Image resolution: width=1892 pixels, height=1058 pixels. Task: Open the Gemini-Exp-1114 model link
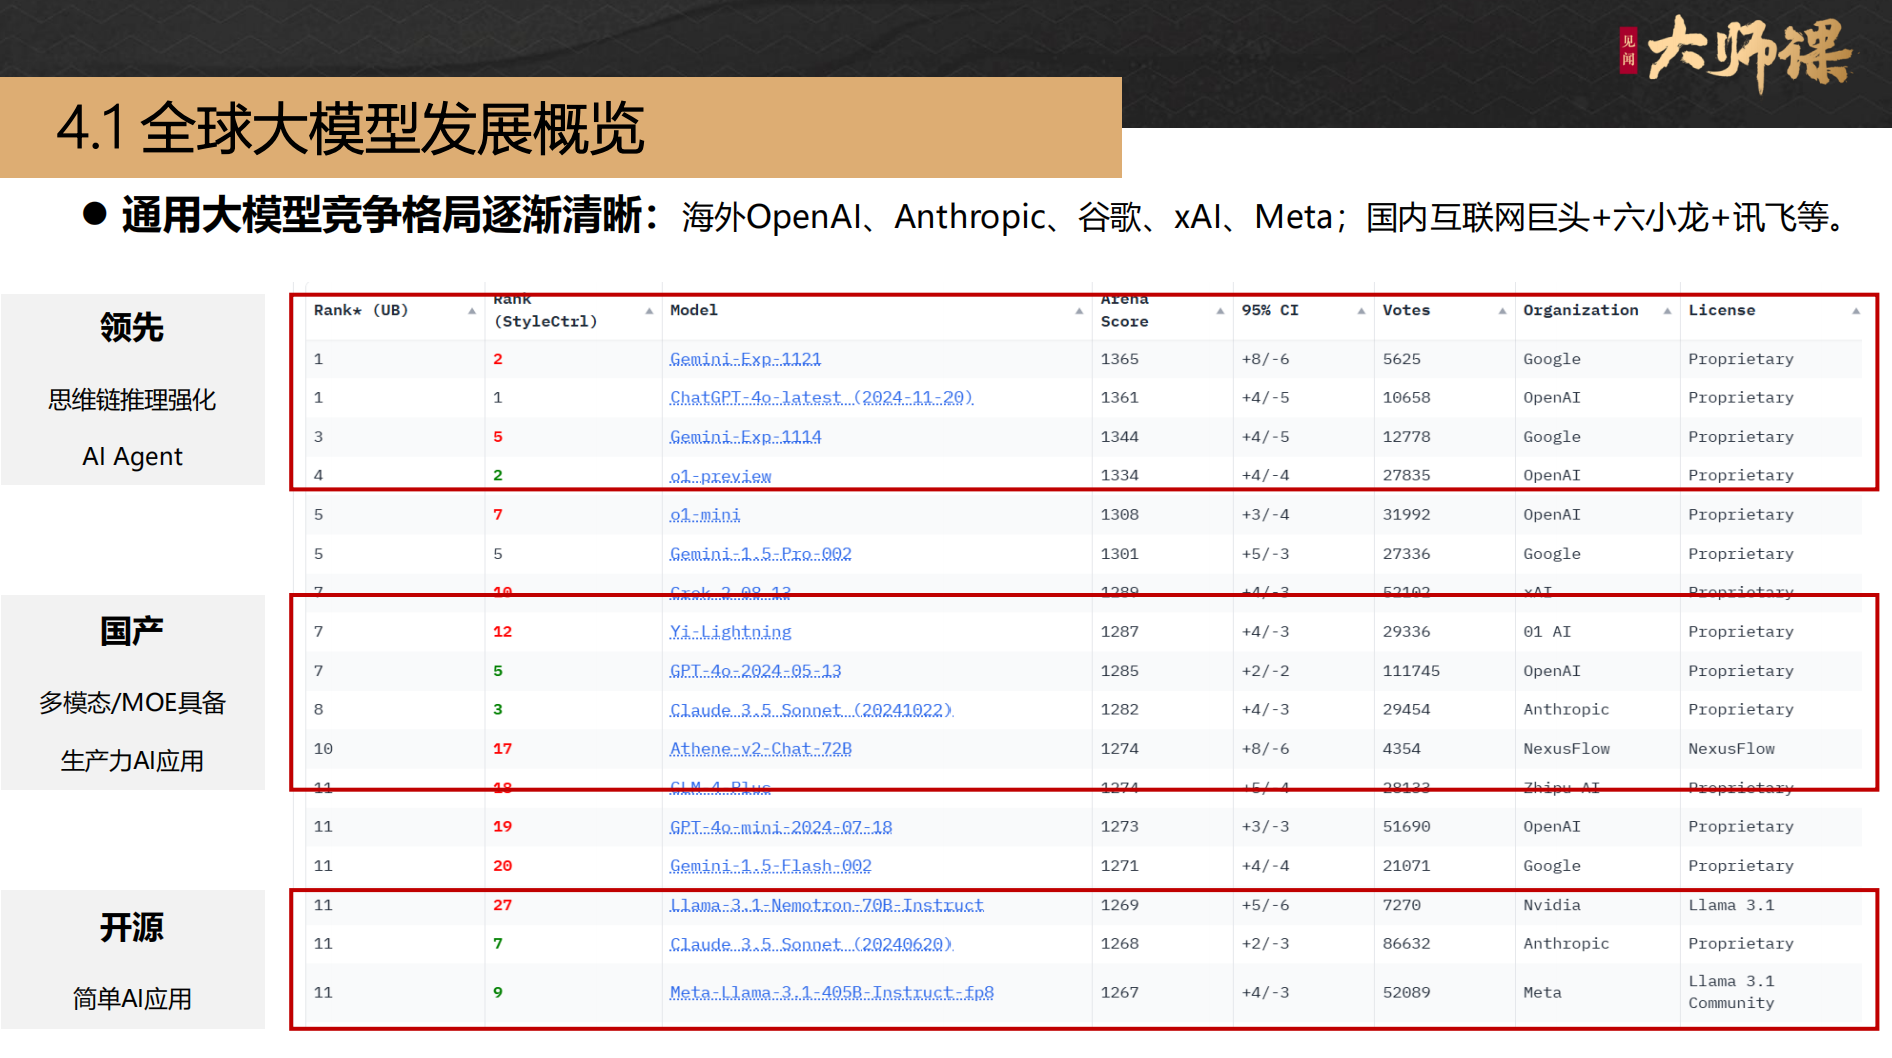click(x=745, y=437)
